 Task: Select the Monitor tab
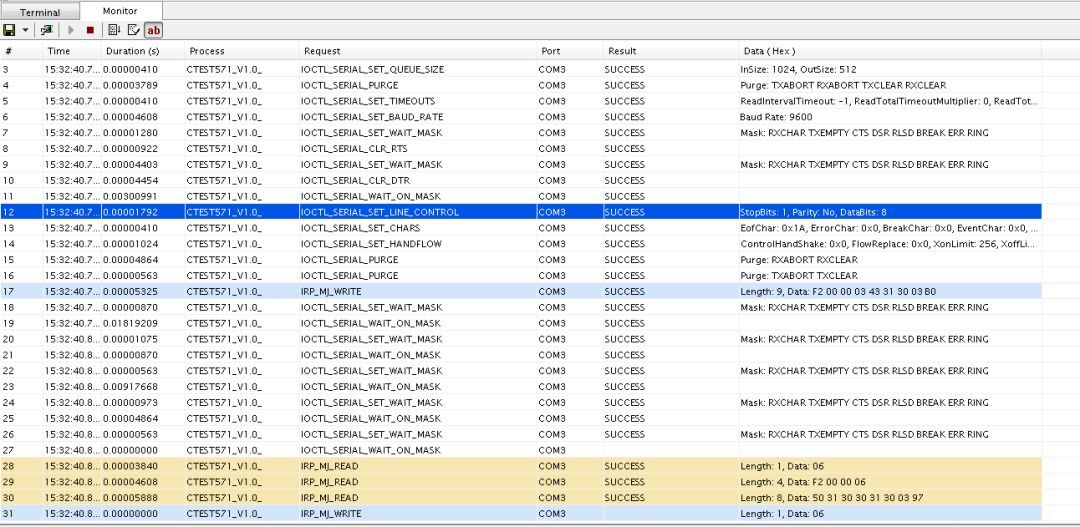[x=120, y=11]
